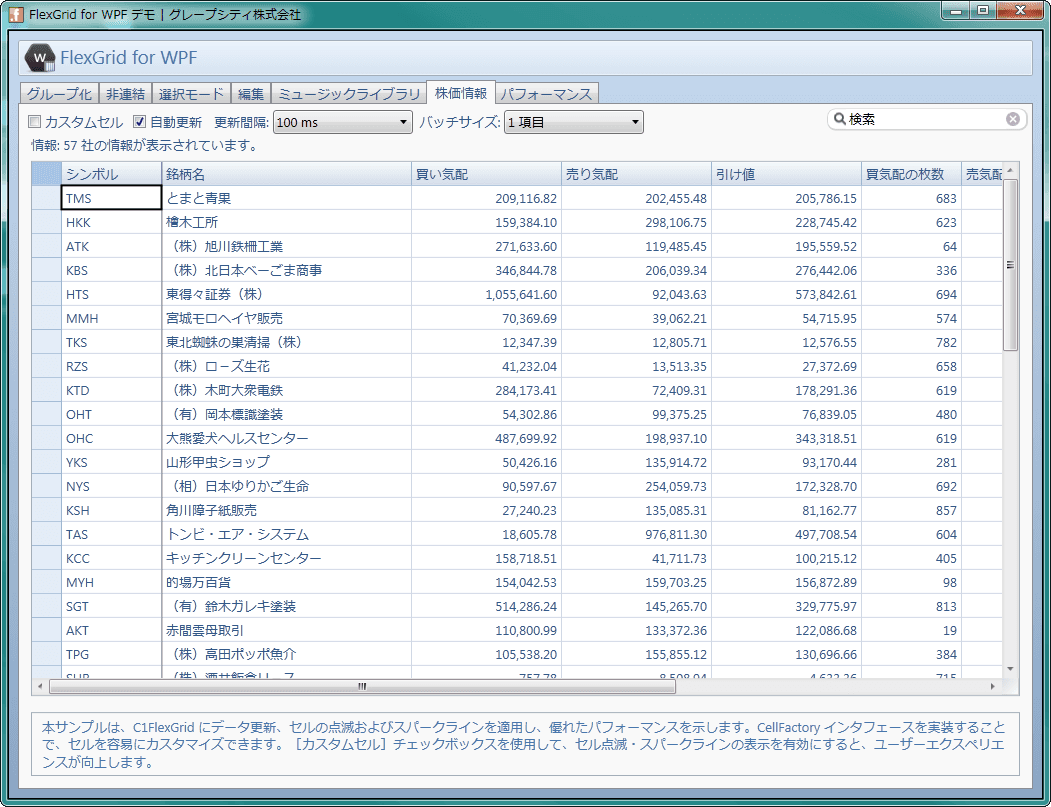Select the 東北蜘蛛の巣清掃（株） cell
The image size is (1051, 807).
(x=286, y=343)
